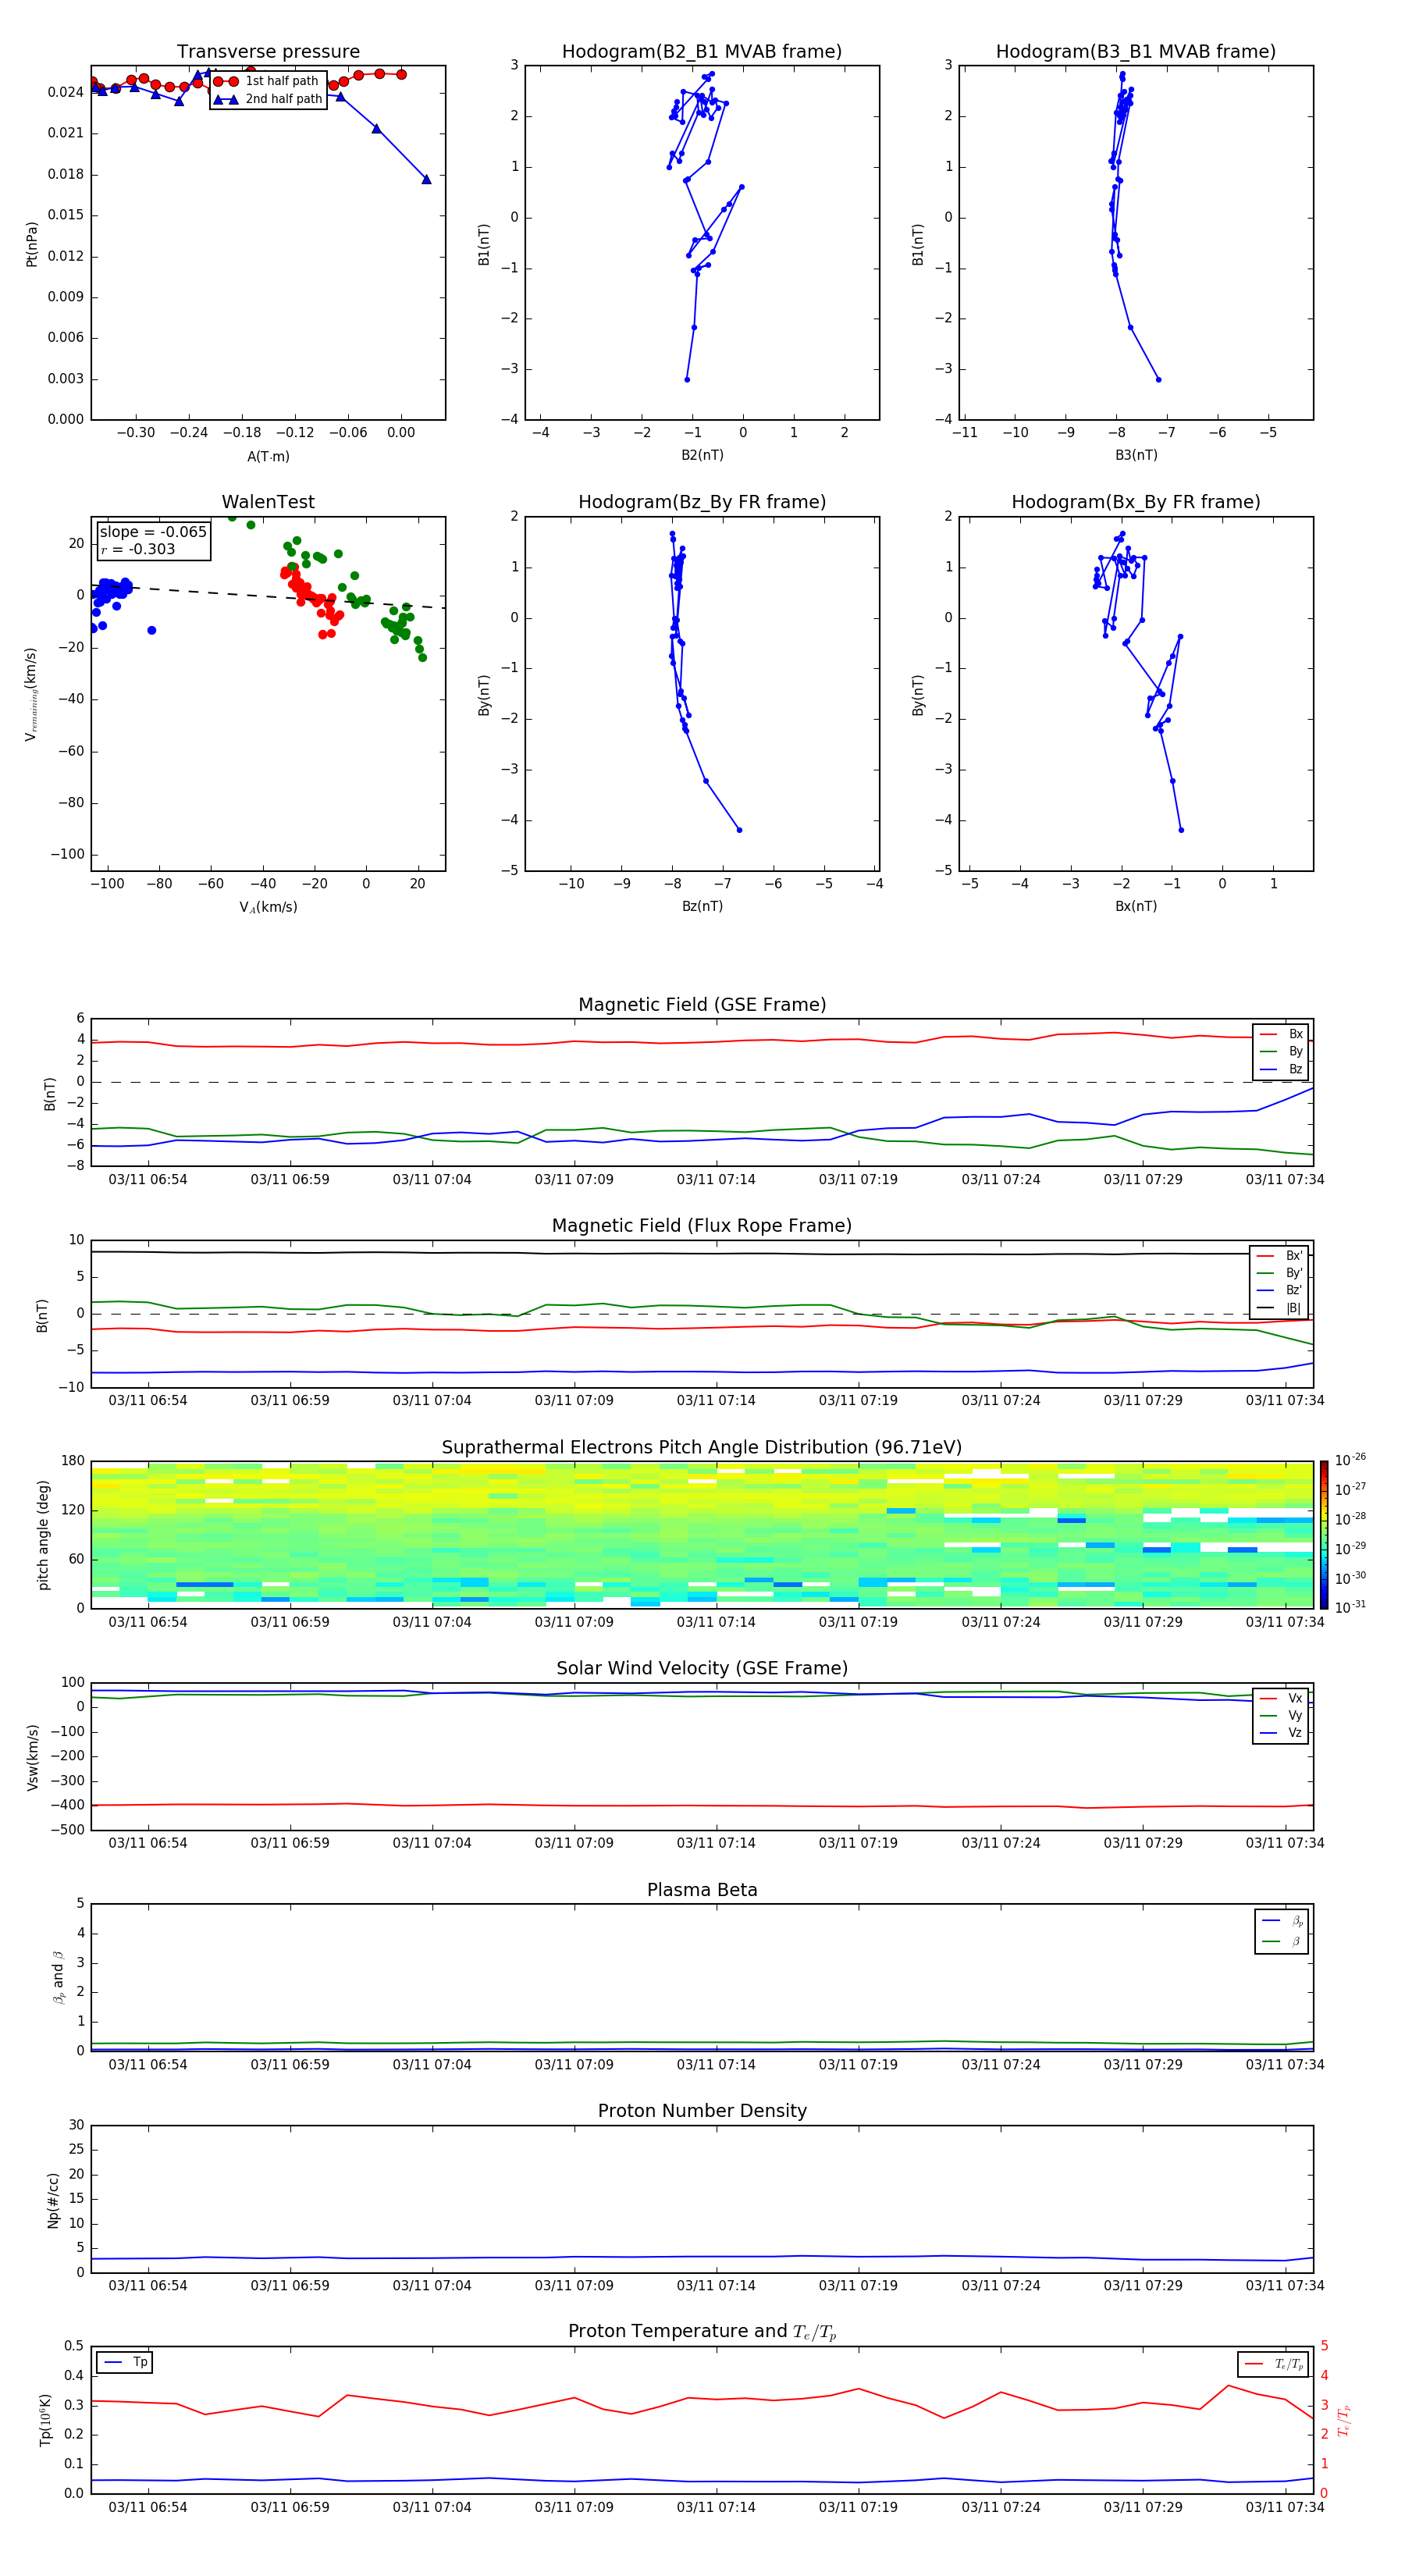1405x2576 pixels.
Task: Click the 'VA(km/s)' x-axis label
Action: tap(268, 907)
